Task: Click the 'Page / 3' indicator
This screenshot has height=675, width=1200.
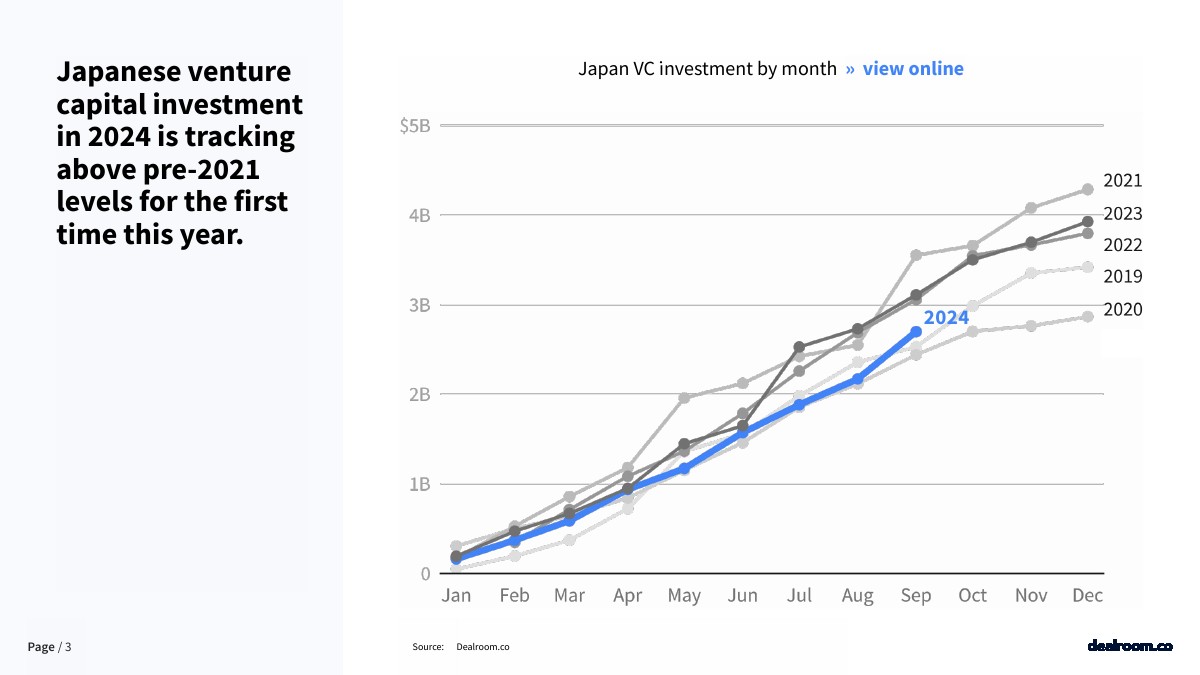Action: click(x=49, y=647)
